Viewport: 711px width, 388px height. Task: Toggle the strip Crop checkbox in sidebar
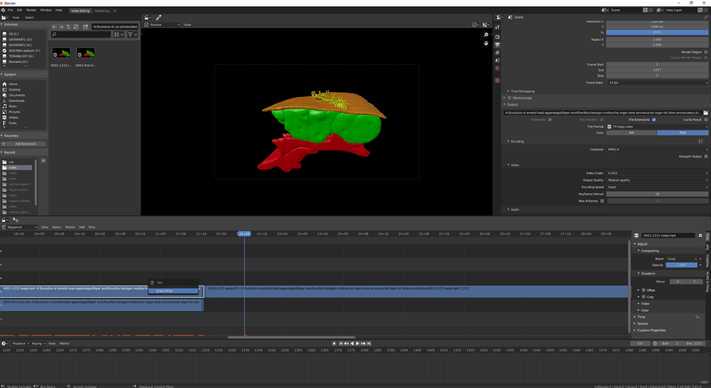pos(643,297)
